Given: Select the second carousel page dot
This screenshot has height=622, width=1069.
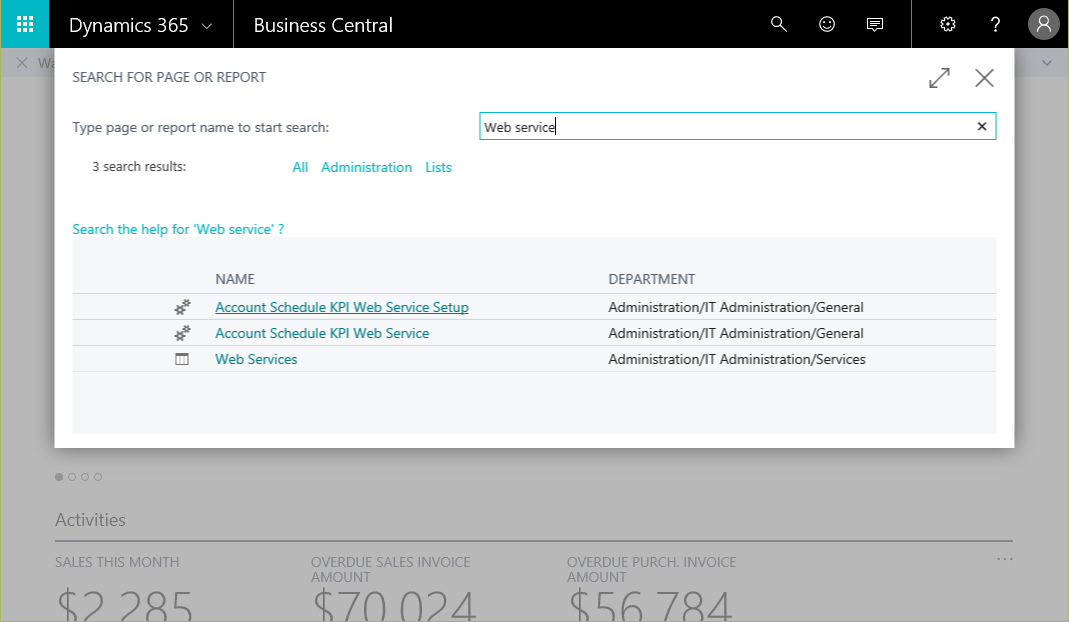Looking at the screenshot, I should tap(72, 477).
